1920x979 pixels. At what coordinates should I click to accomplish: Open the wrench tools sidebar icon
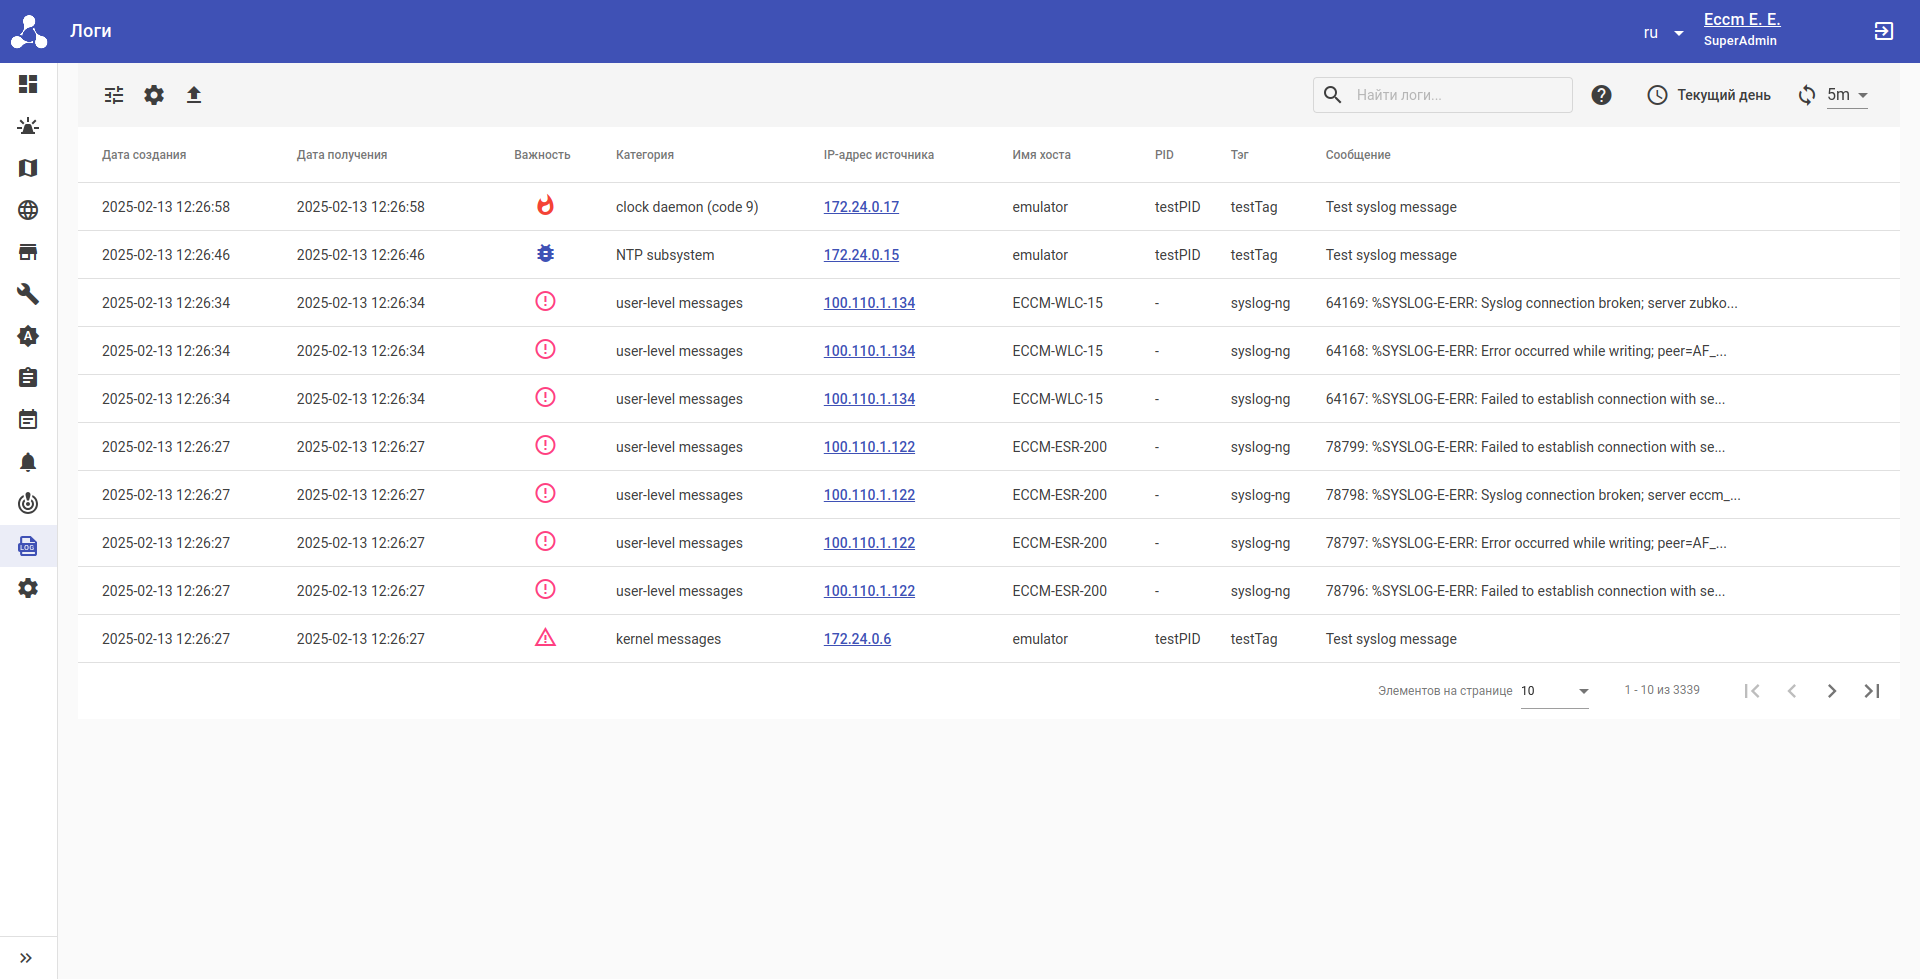[28, 294]
